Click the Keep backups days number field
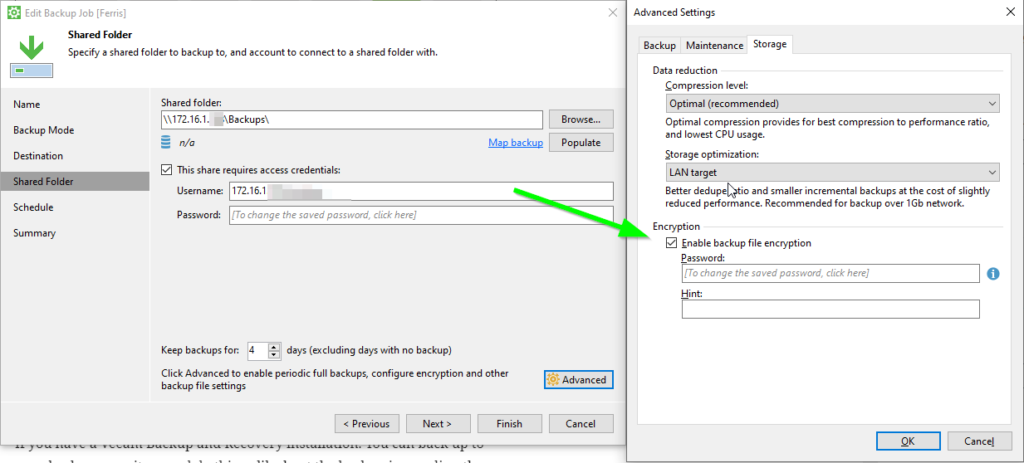This screenshot has height=463, width=1024. click(x=258, y=351)
